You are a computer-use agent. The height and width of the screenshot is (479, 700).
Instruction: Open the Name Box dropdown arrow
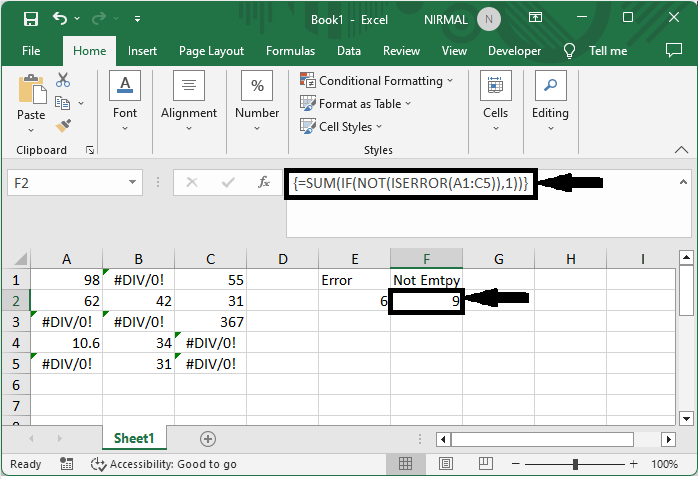coord(134,183)
